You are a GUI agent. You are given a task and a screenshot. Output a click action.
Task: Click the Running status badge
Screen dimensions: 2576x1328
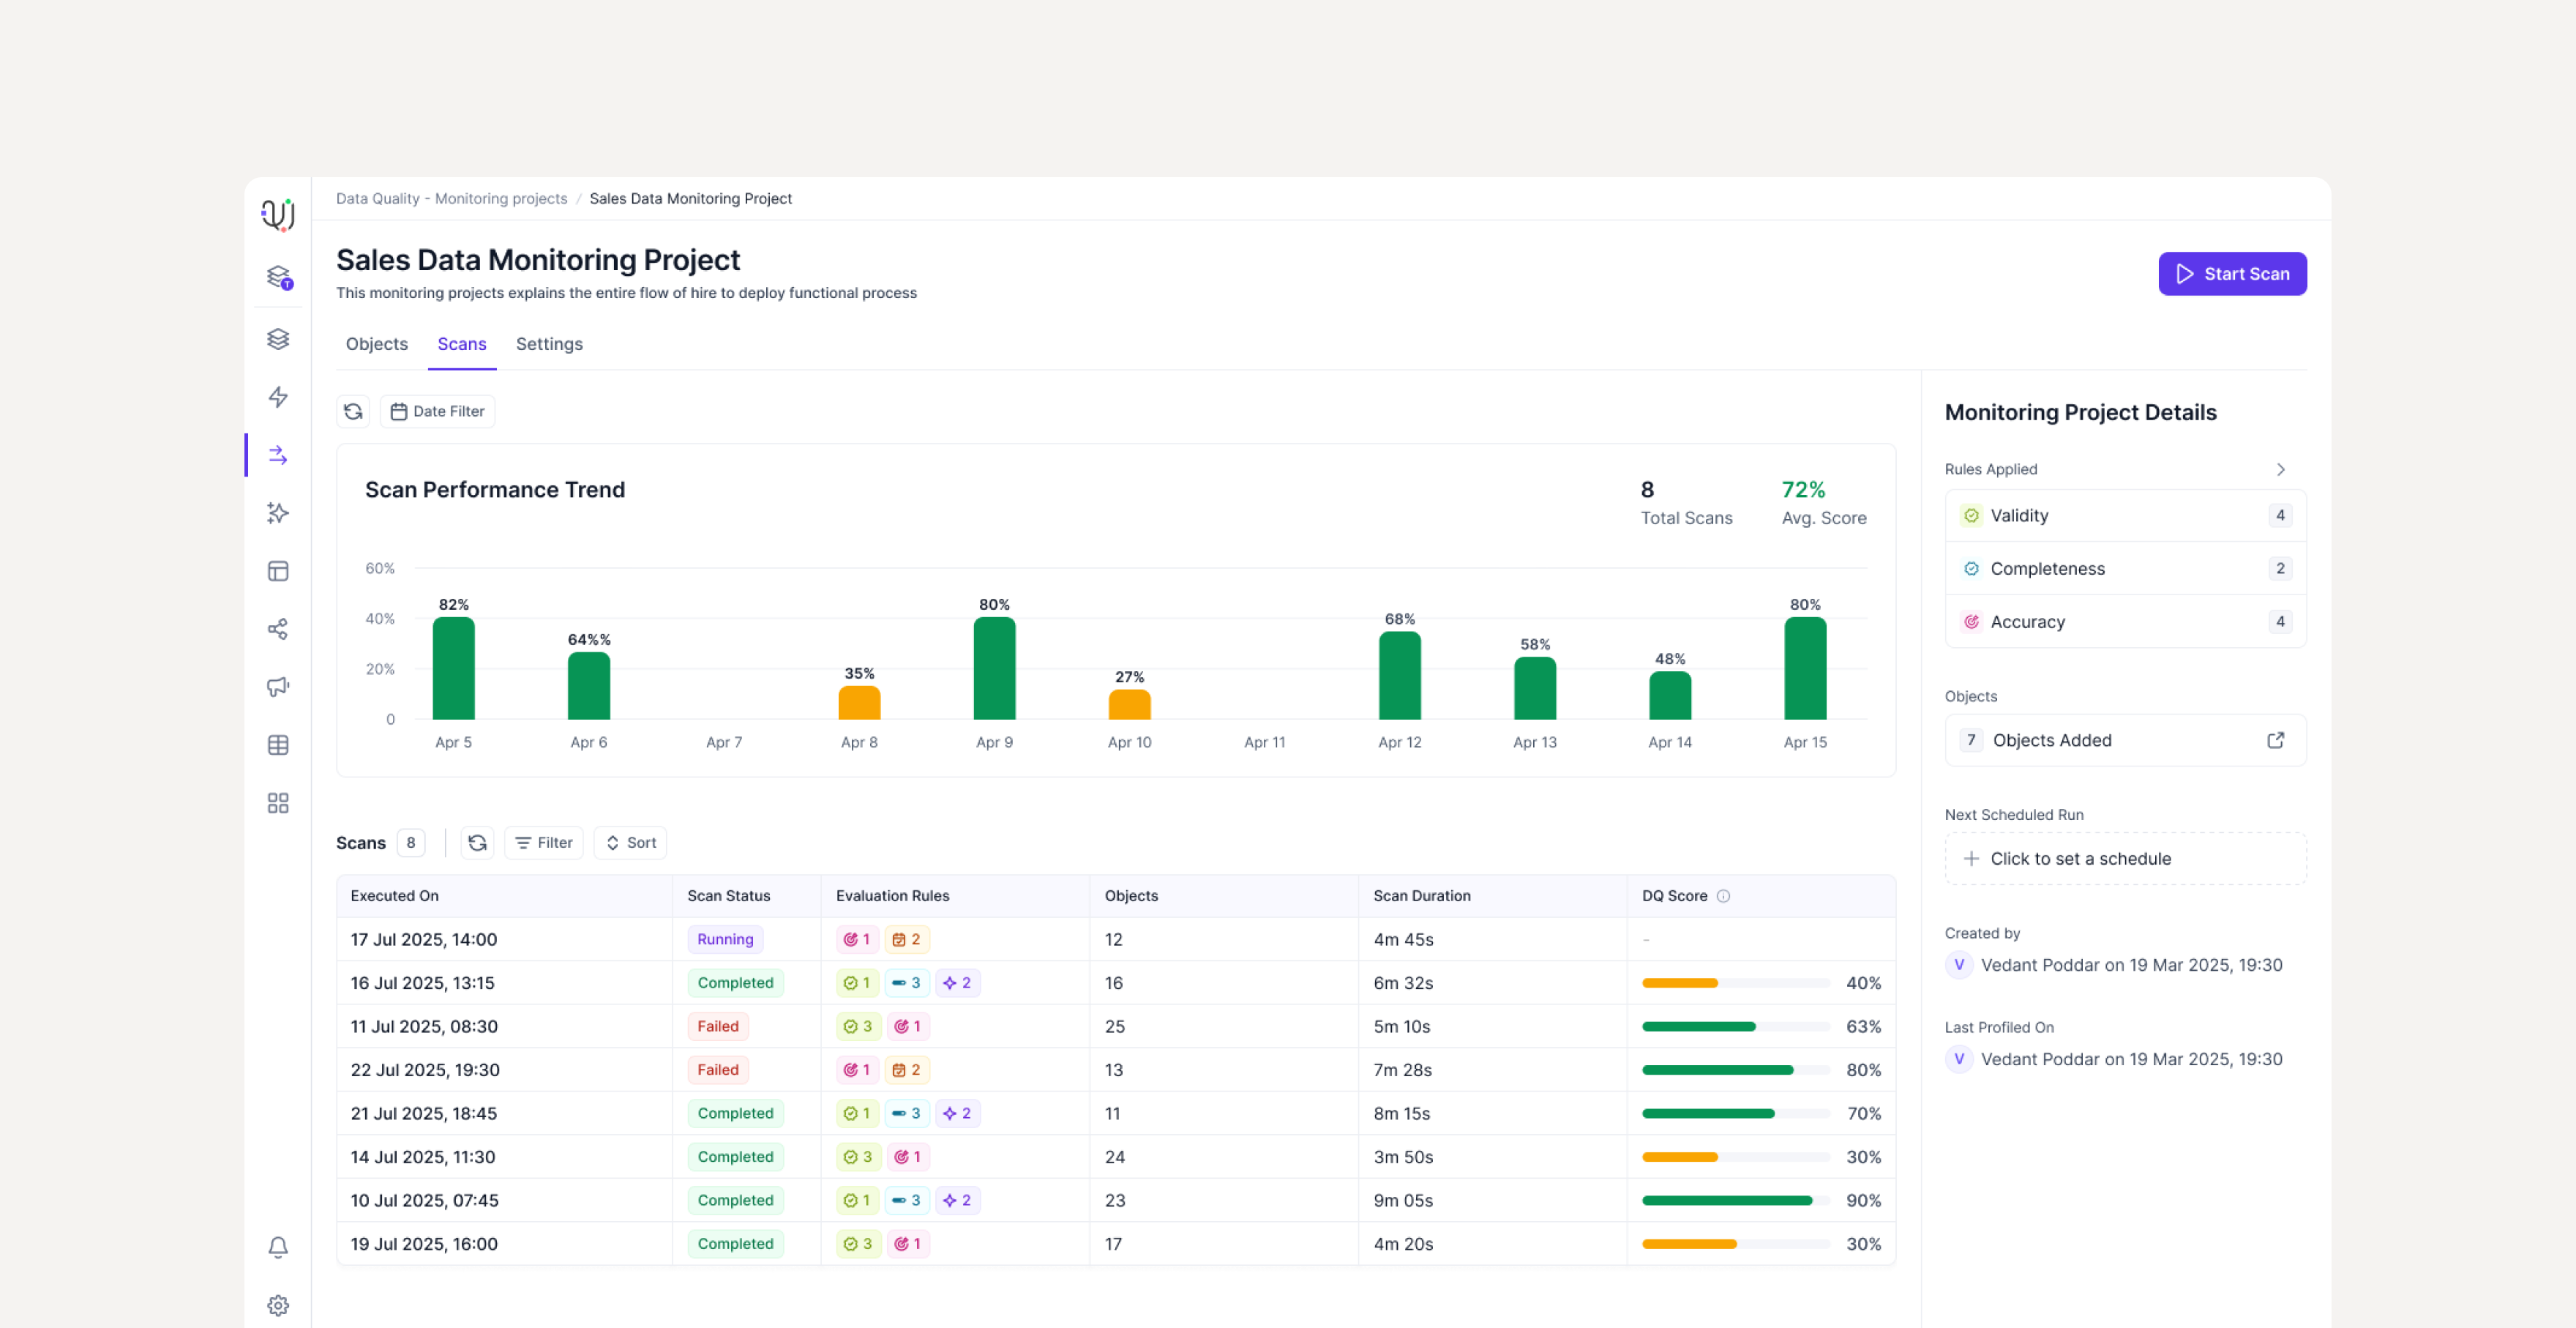tap(725, 939)
